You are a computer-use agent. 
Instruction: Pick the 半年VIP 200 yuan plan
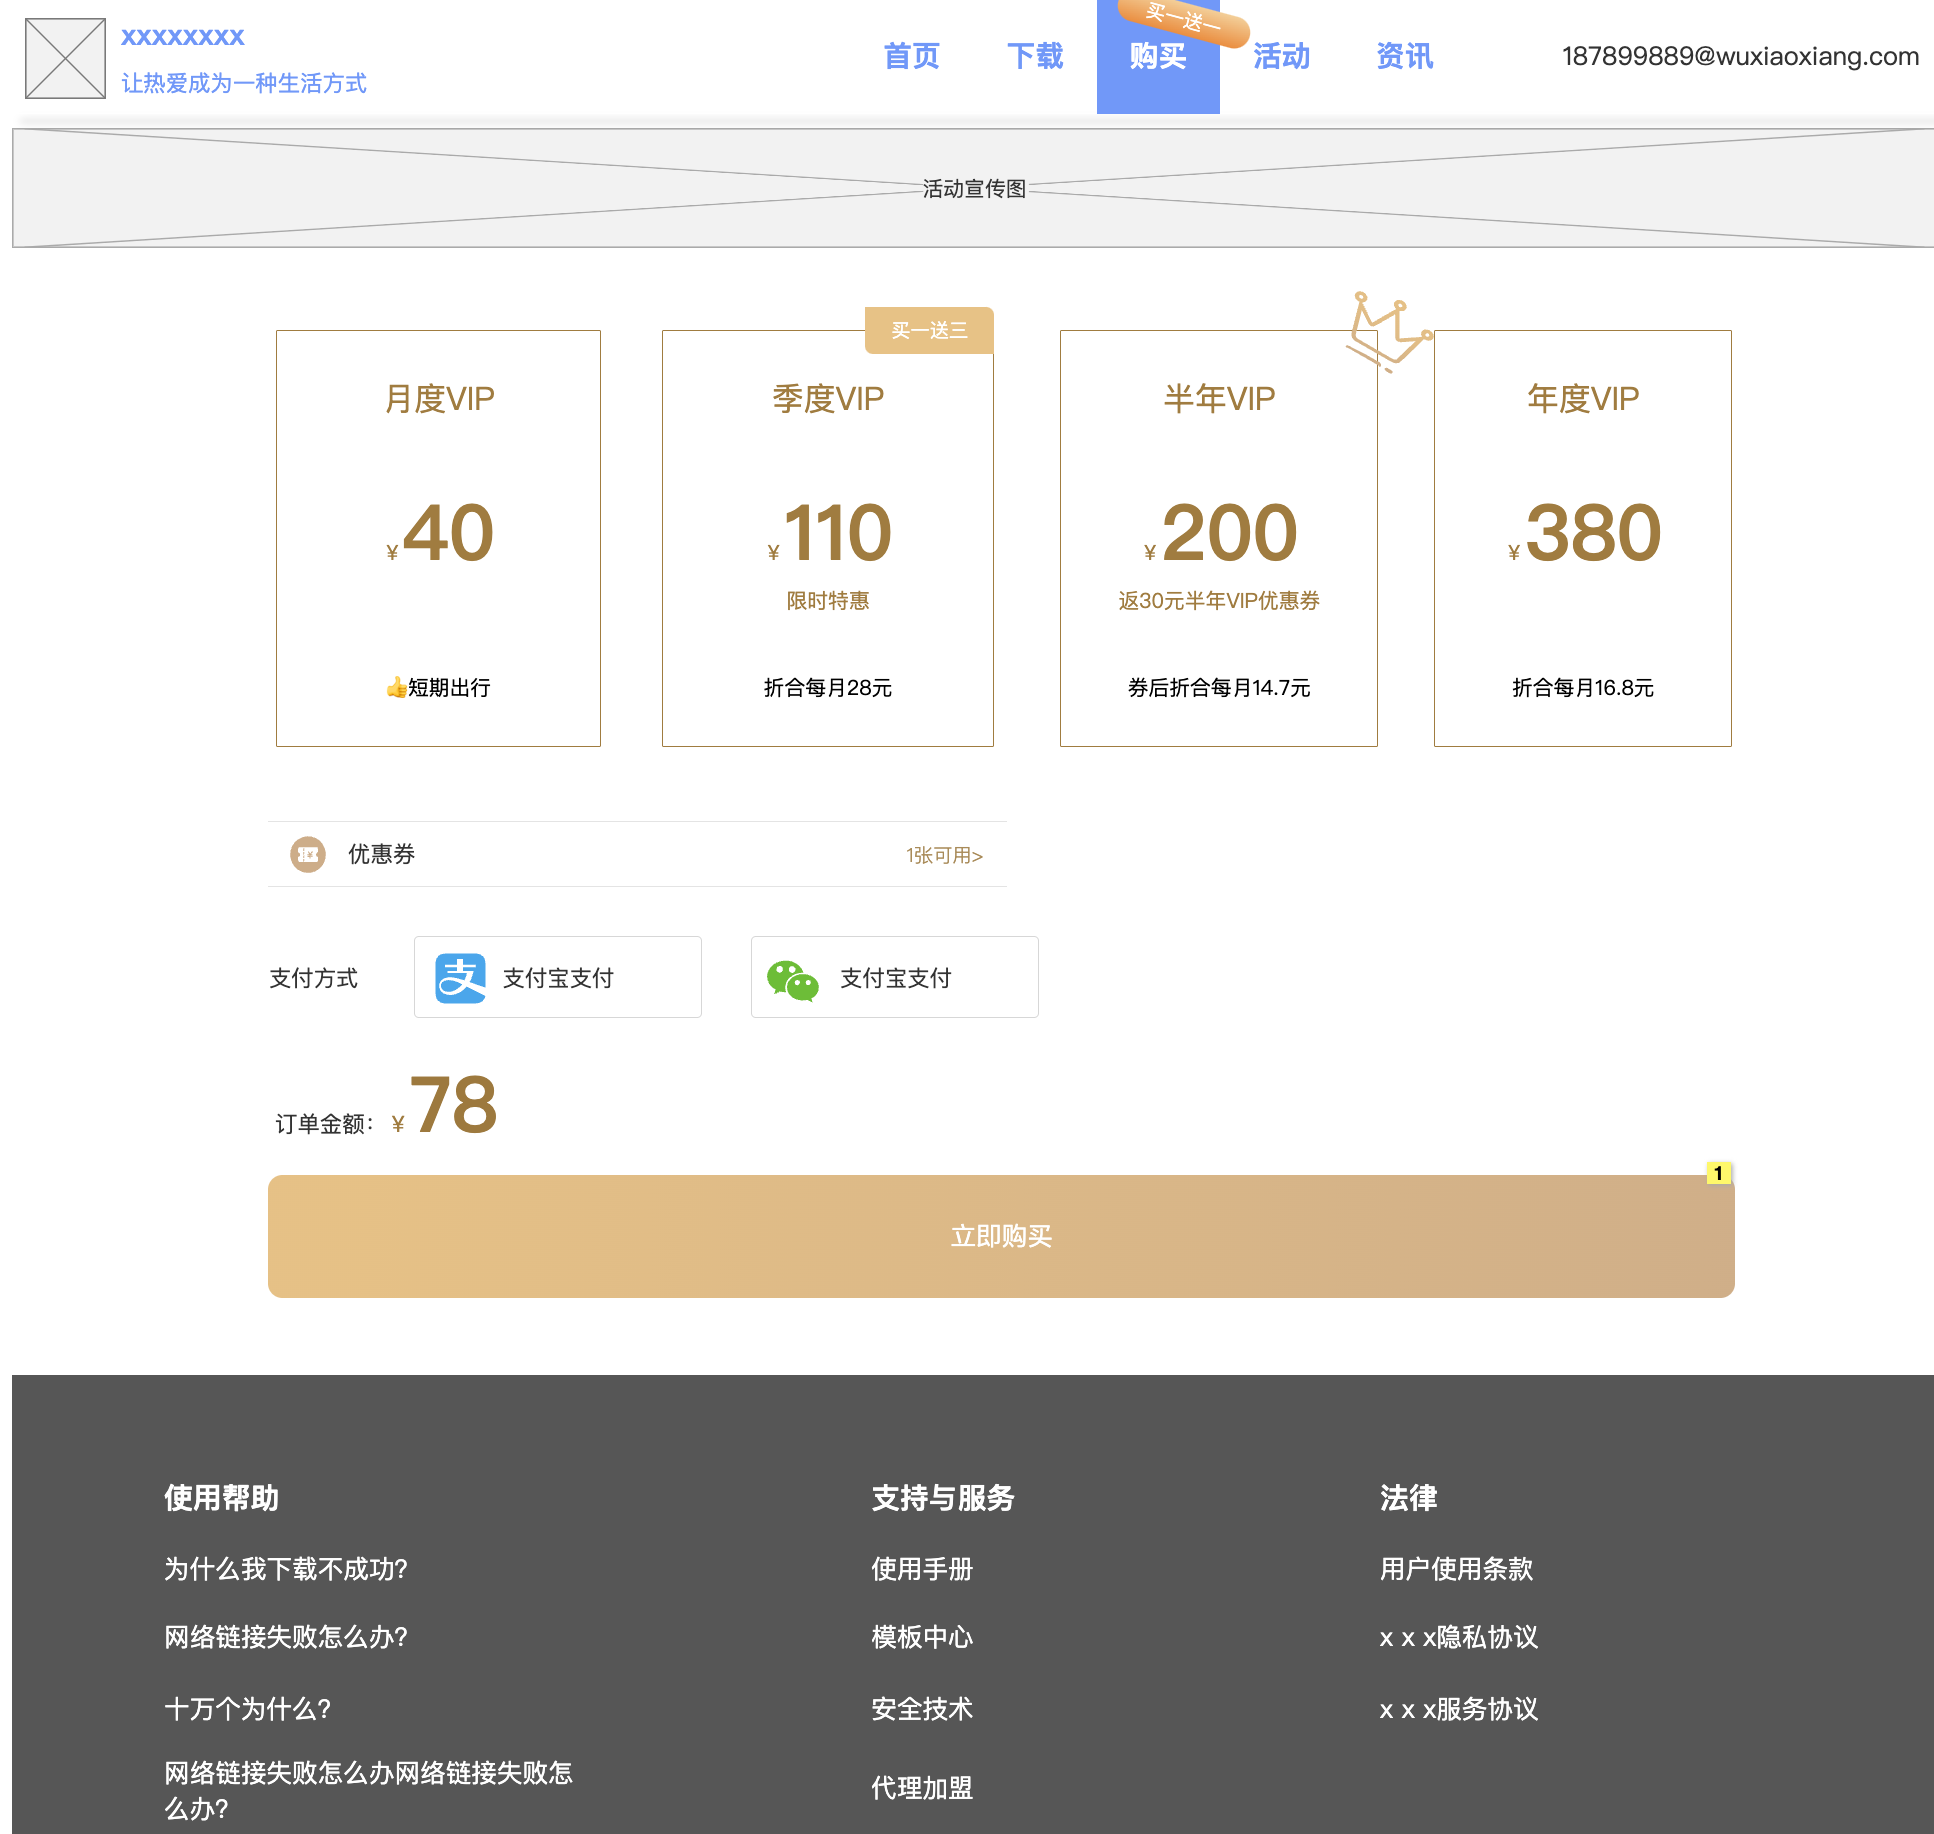(1218, 538)
